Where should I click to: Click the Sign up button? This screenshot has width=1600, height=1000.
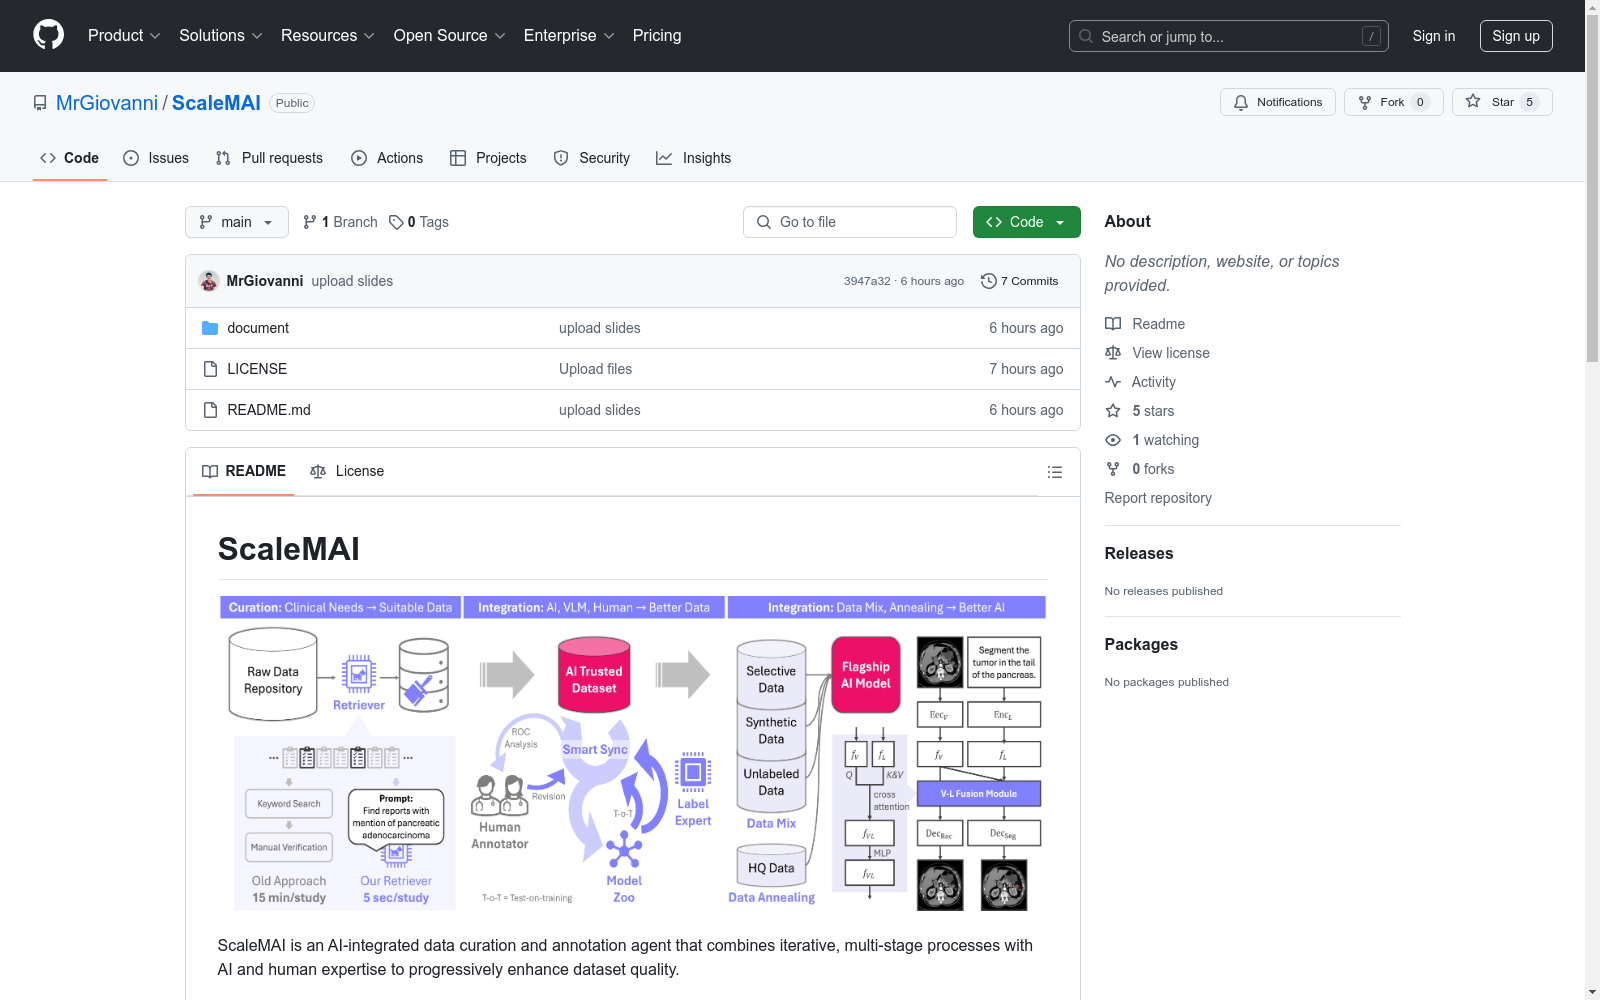[1516, 36]
